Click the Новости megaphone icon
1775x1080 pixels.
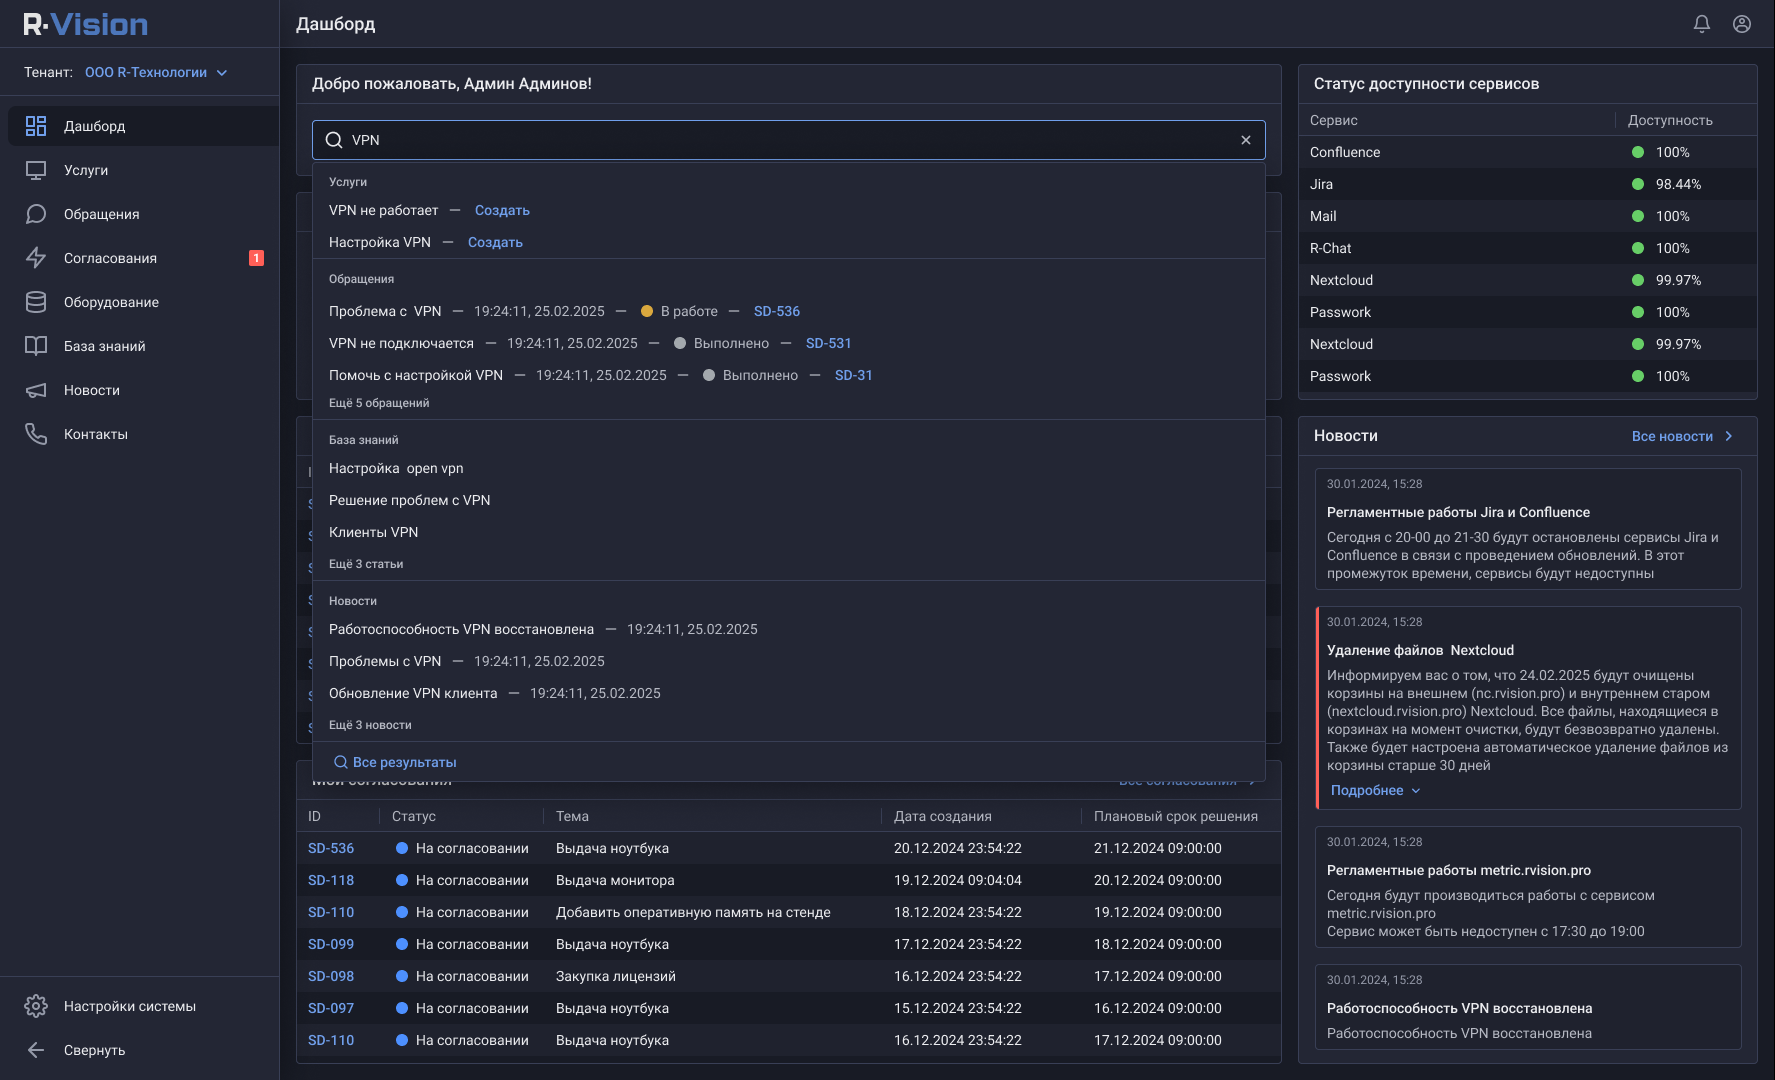[36, 390]
